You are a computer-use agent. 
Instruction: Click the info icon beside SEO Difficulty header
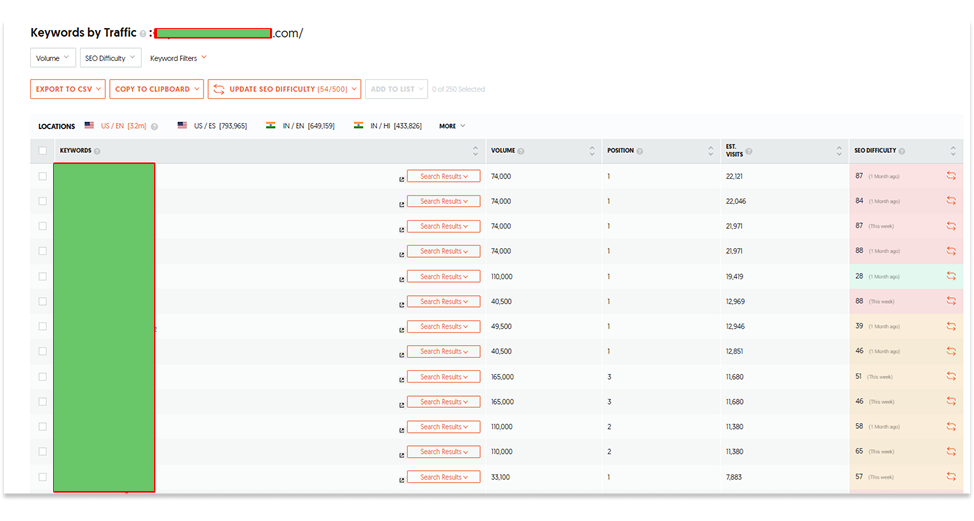point(902,151)
